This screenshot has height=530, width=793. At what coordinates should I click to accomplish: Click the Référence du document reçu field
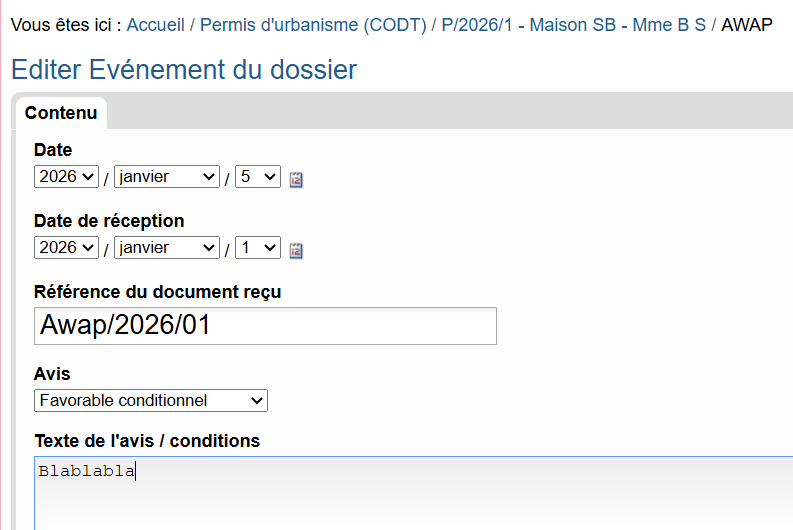click(265, 326)
